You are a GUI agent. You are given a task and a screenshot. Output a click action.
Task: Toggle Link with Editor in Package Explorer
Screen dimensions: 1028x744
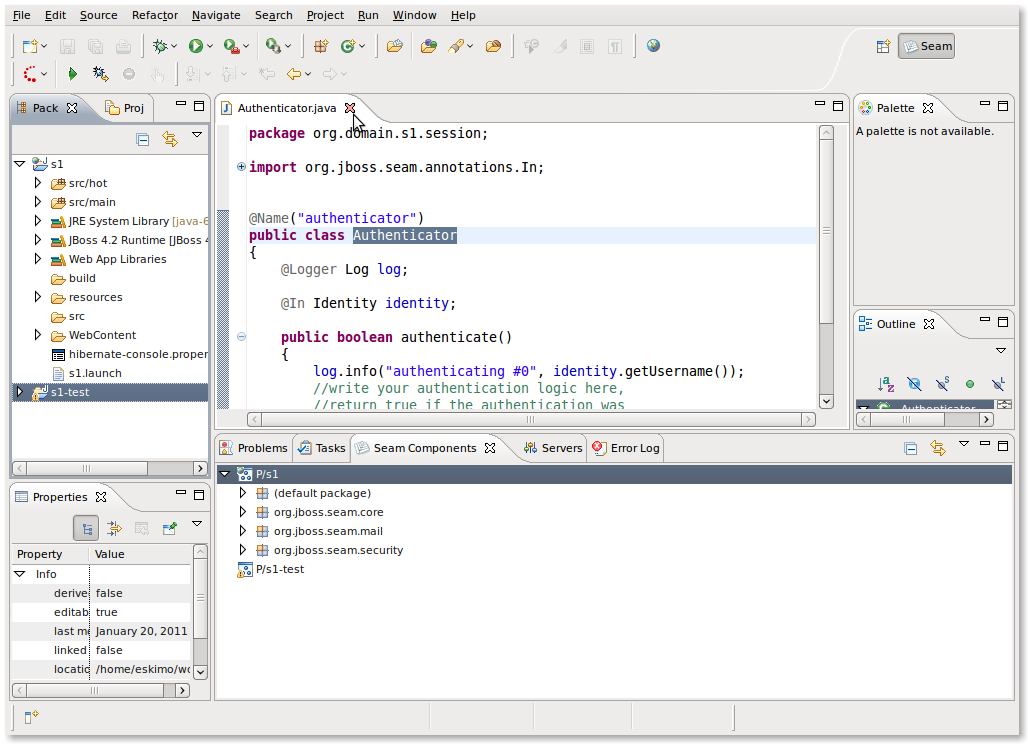click(170, 140)
